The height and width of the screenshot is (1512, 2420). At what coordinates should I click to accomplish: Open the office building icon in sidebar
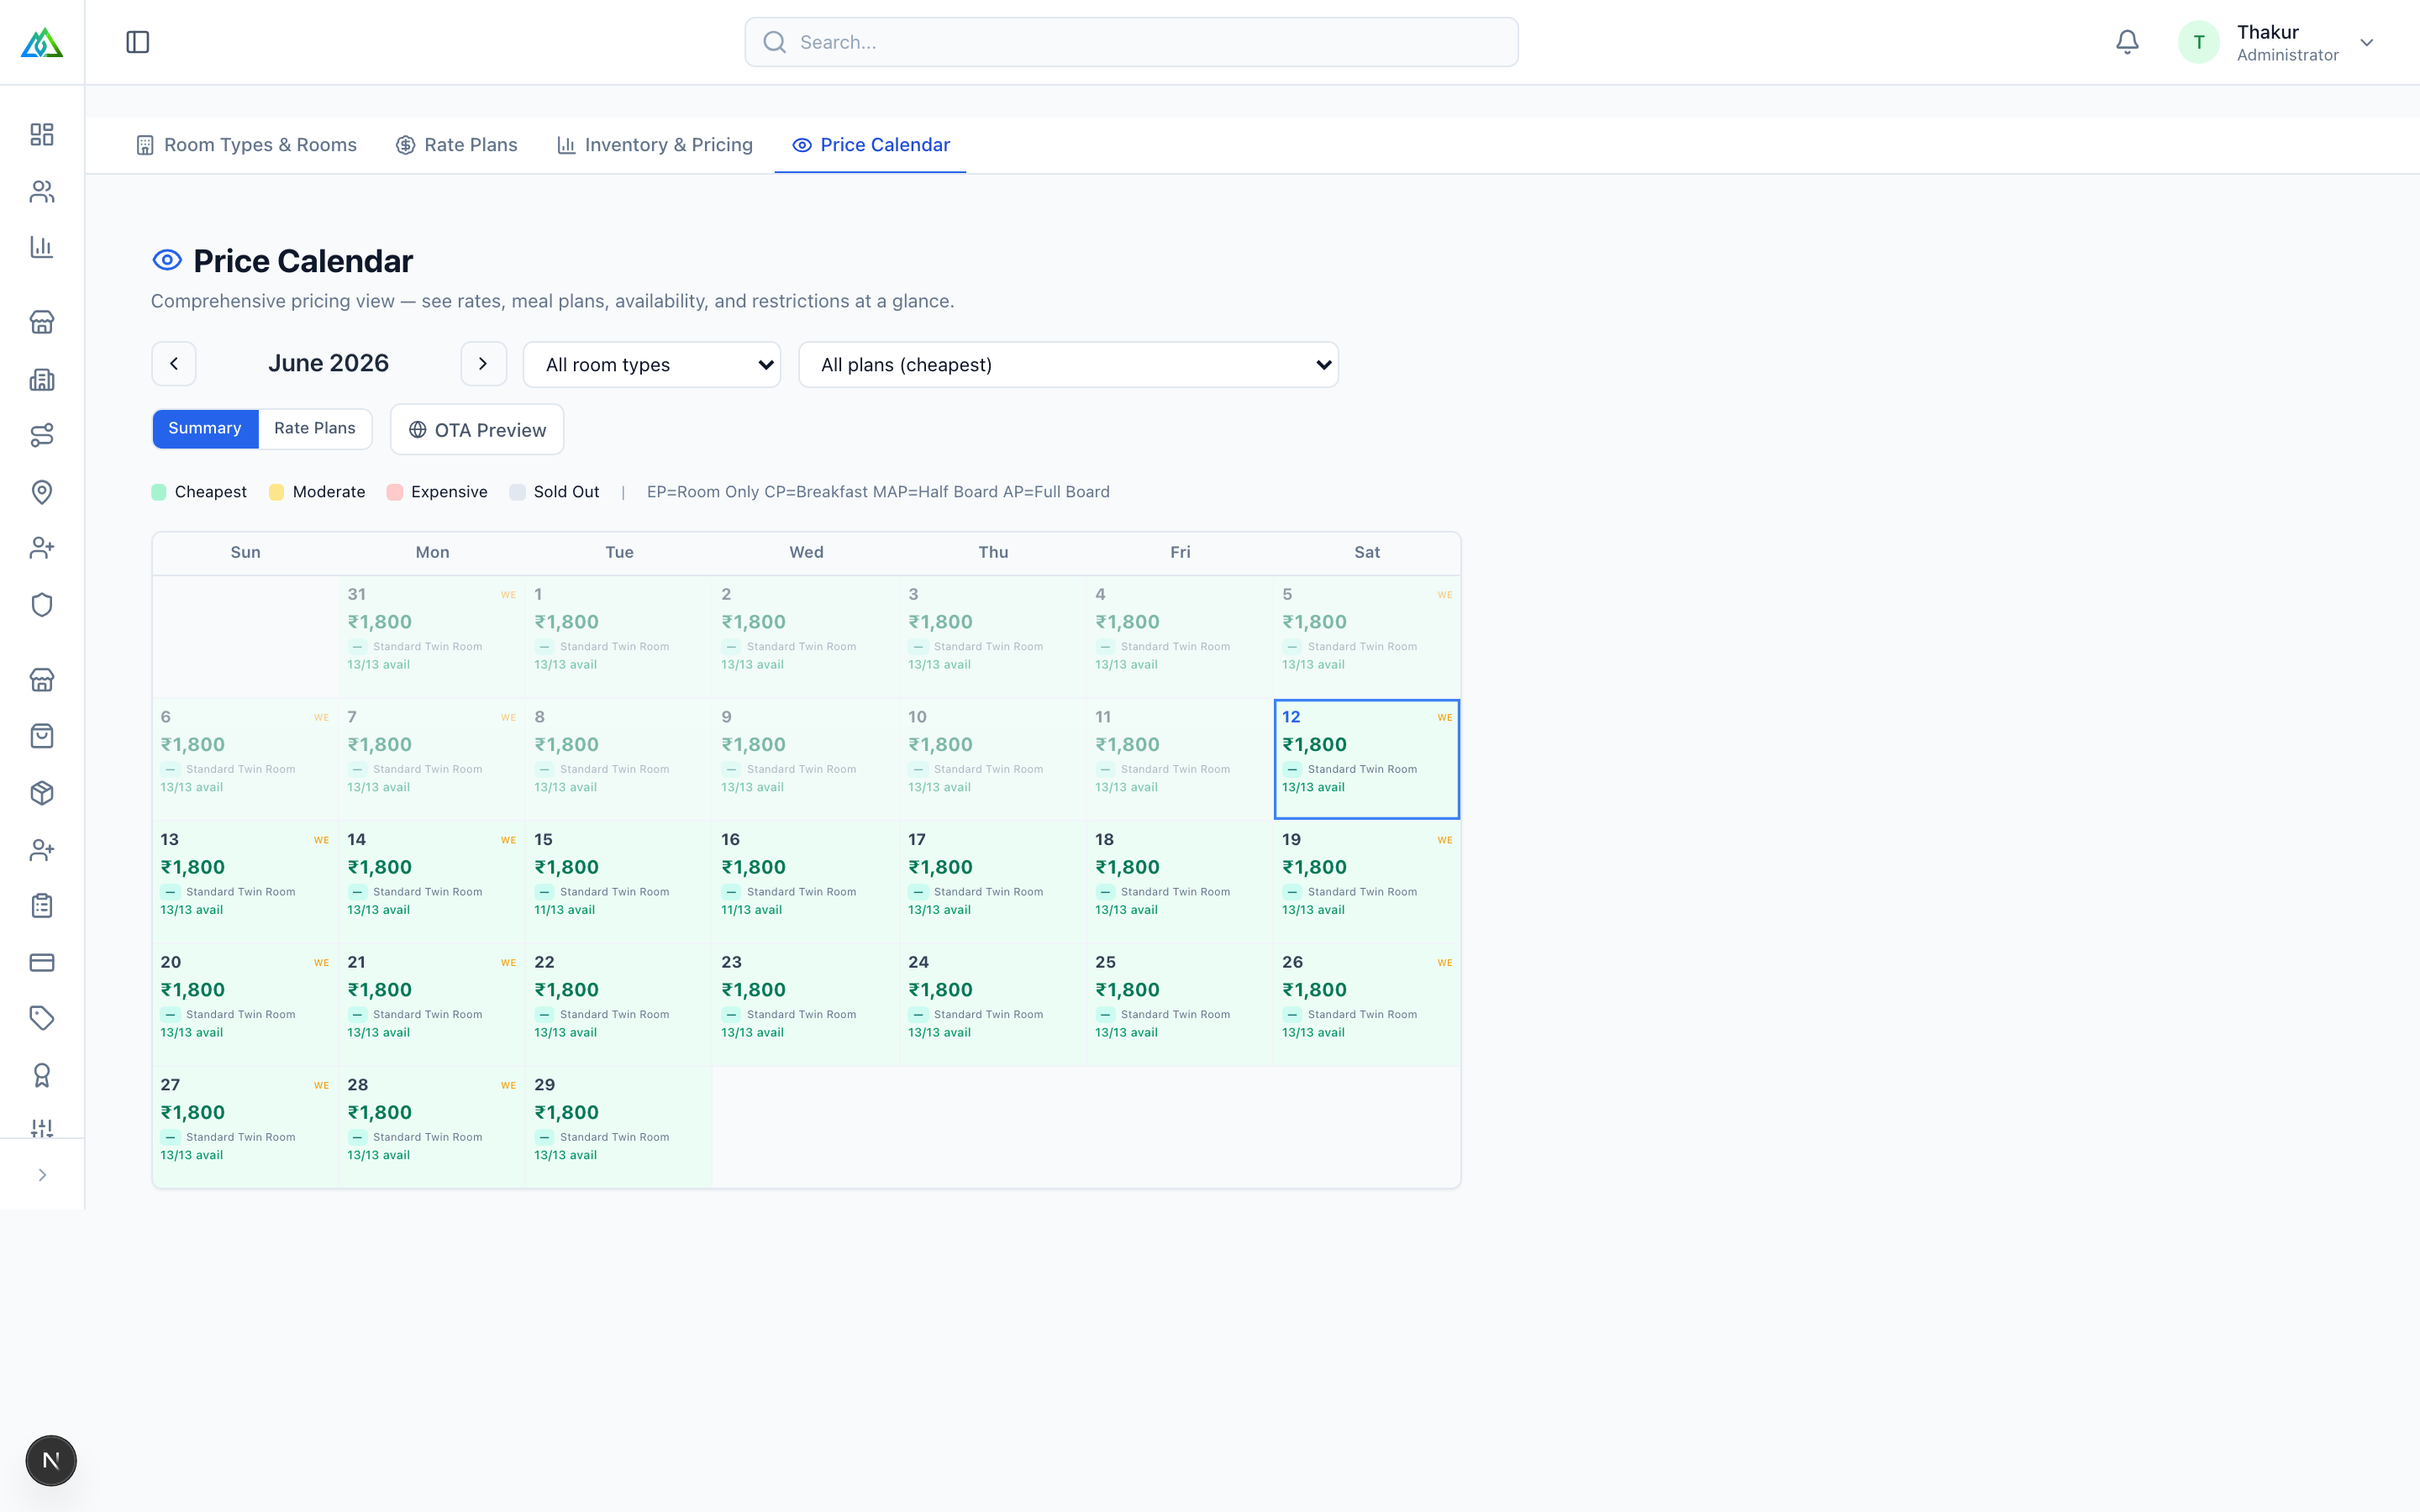coord(42,379)
